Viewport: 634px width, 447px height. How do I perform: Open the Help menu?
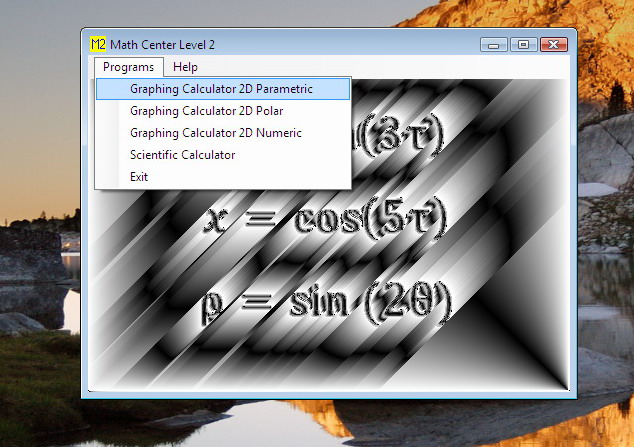pos(185,67)
